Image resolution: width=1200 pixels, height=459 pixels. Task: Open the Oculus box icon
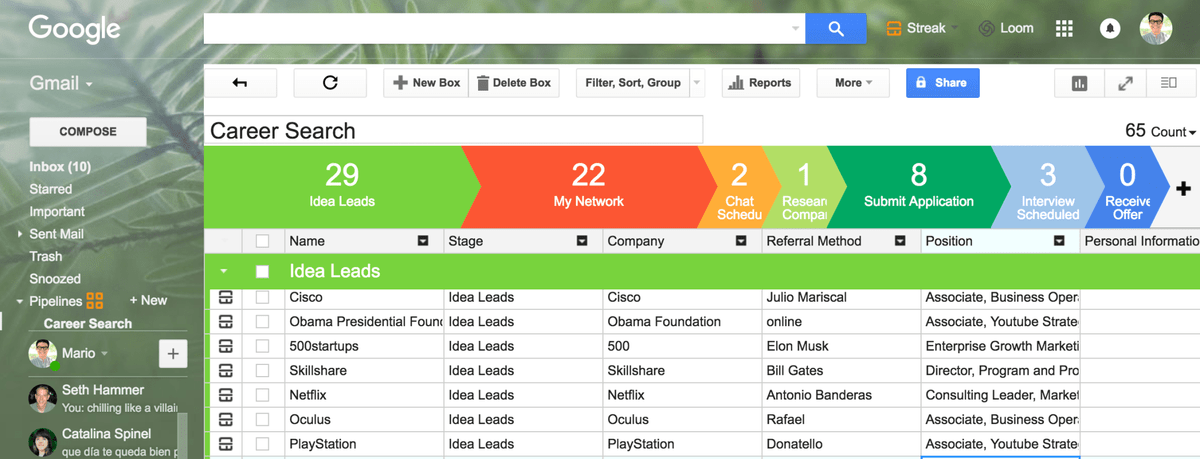225,419
